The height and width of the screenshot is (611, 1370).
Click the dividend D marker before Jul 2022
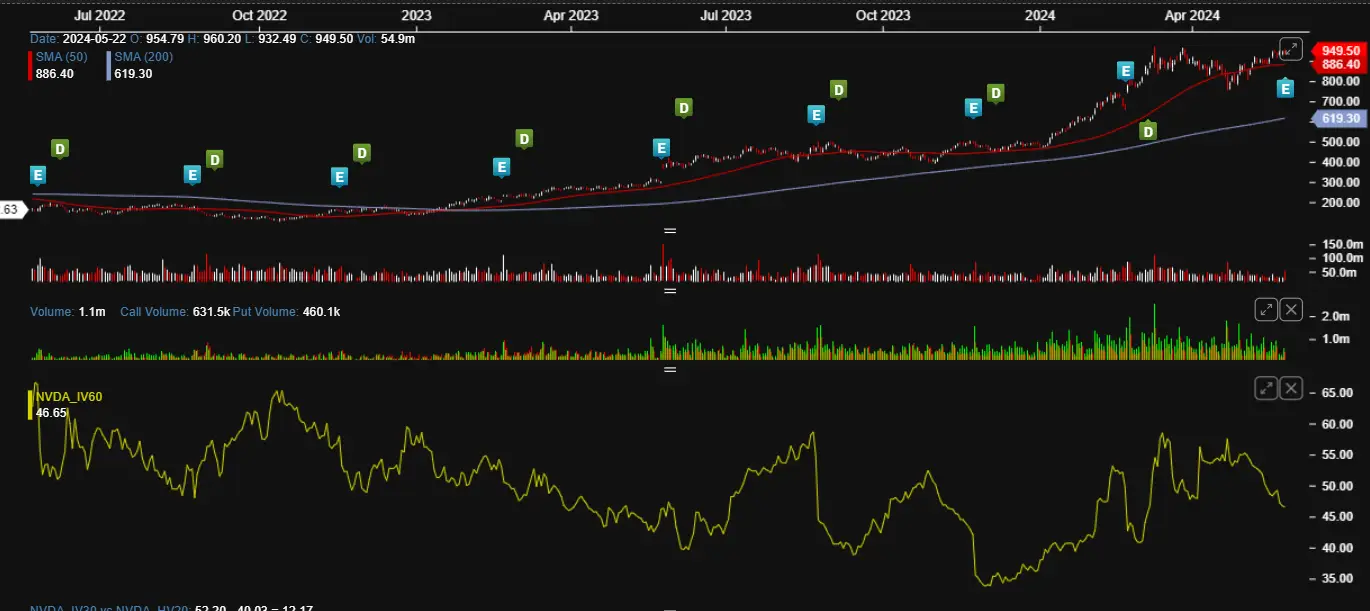coord(60,149)
